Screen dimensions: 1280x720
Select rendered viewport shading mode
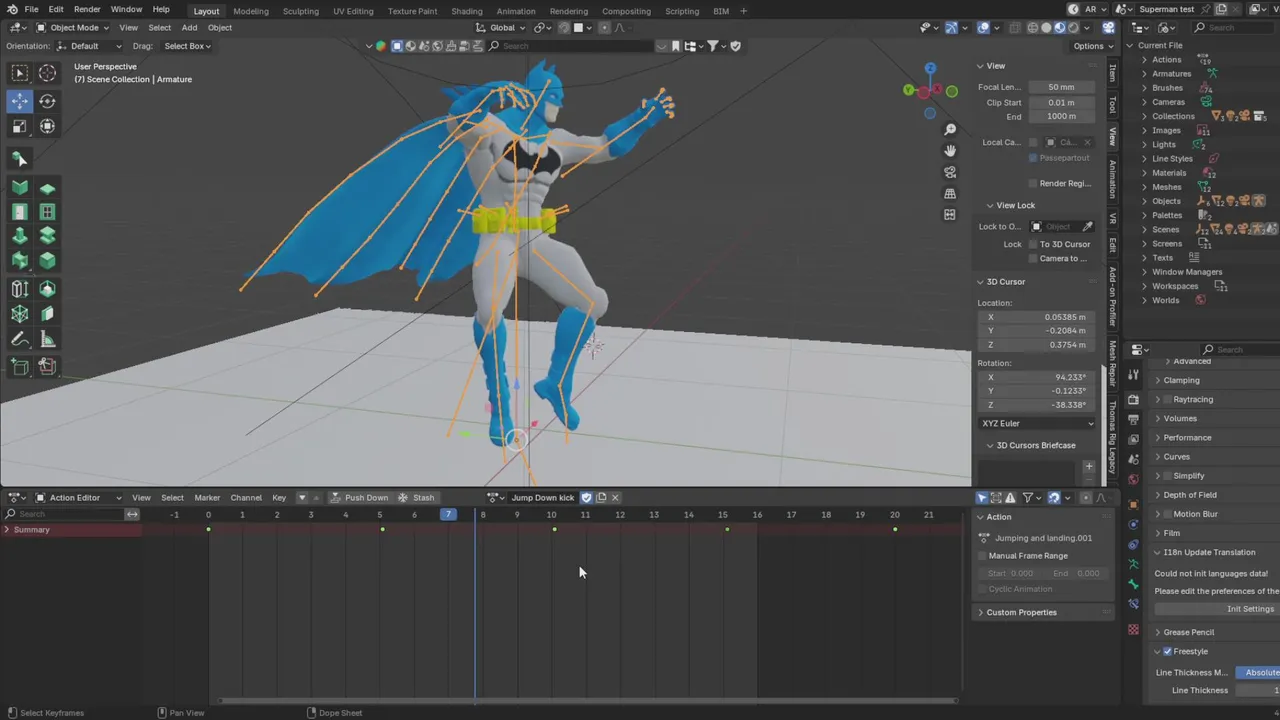click(x=1074, y=28)
